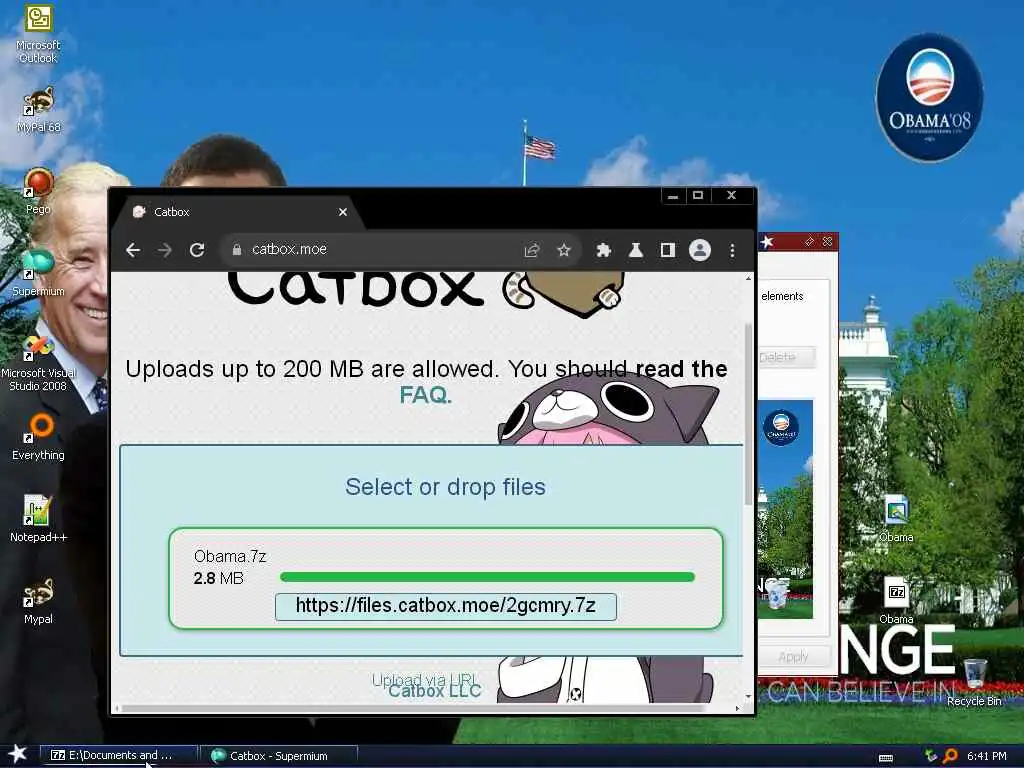The width and height of the screenshot is (1024, 768).
Task: Click the 6:41 PM clock
Action: coord(986,756)
